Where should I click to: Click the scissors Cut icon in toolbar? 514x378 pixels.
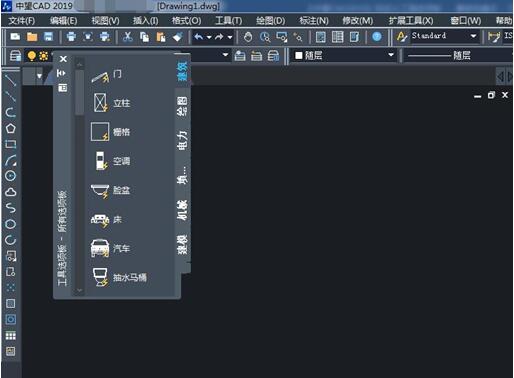(127, 37)
